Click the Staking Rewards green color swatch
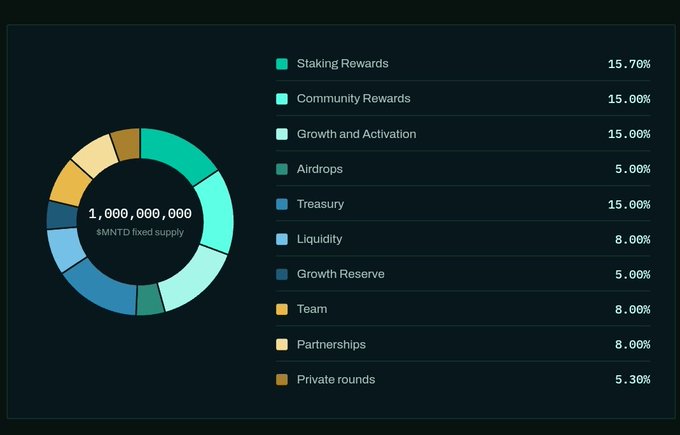Screen dimensions: 680x435 pyautogui.click(x=281, y=64)
